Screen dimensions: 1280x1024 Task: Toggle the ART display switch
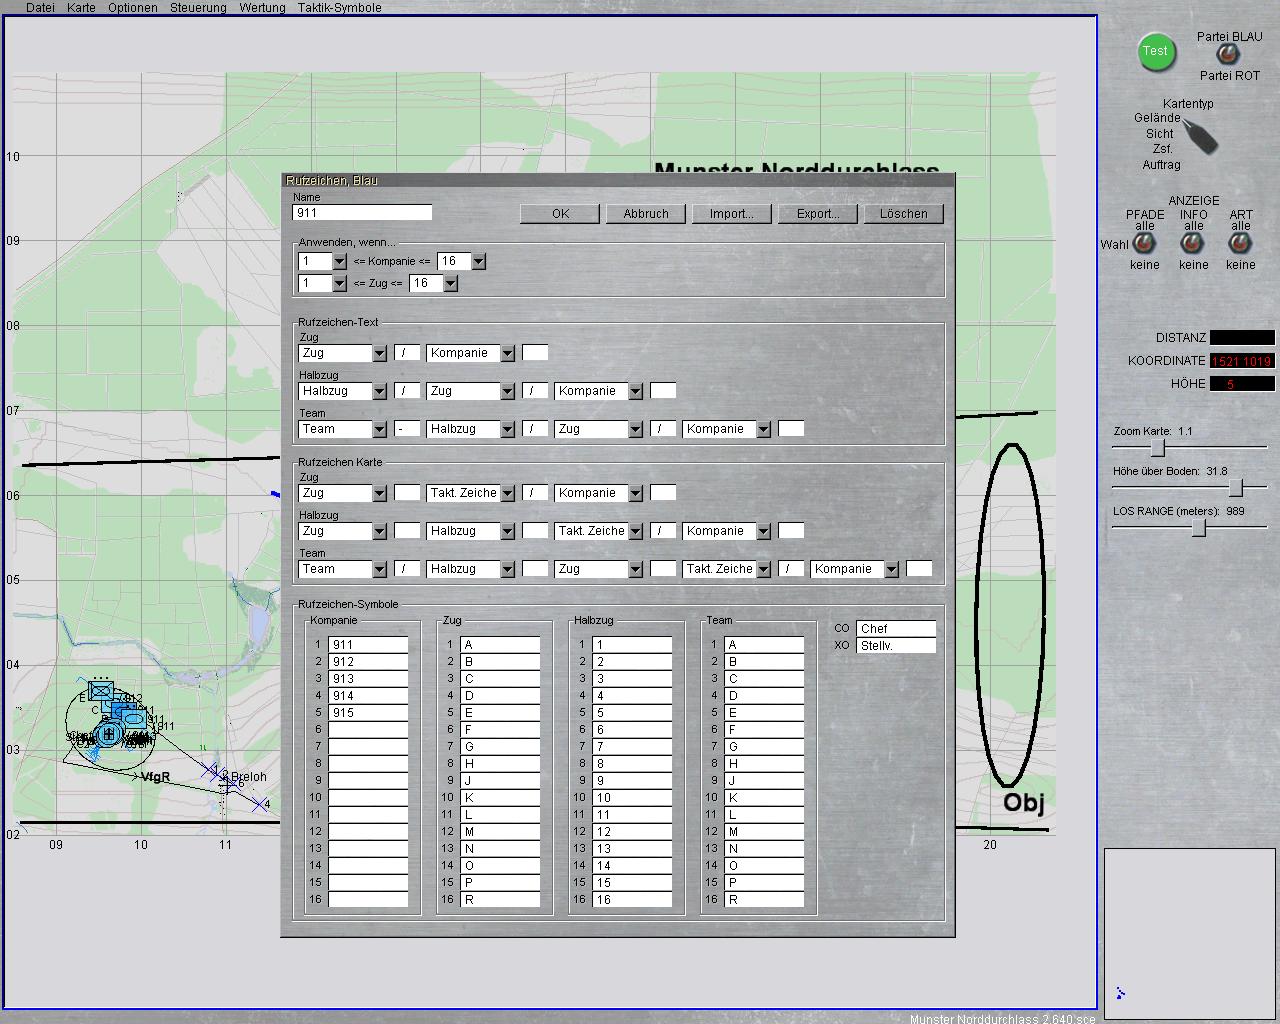[1240, 245]
